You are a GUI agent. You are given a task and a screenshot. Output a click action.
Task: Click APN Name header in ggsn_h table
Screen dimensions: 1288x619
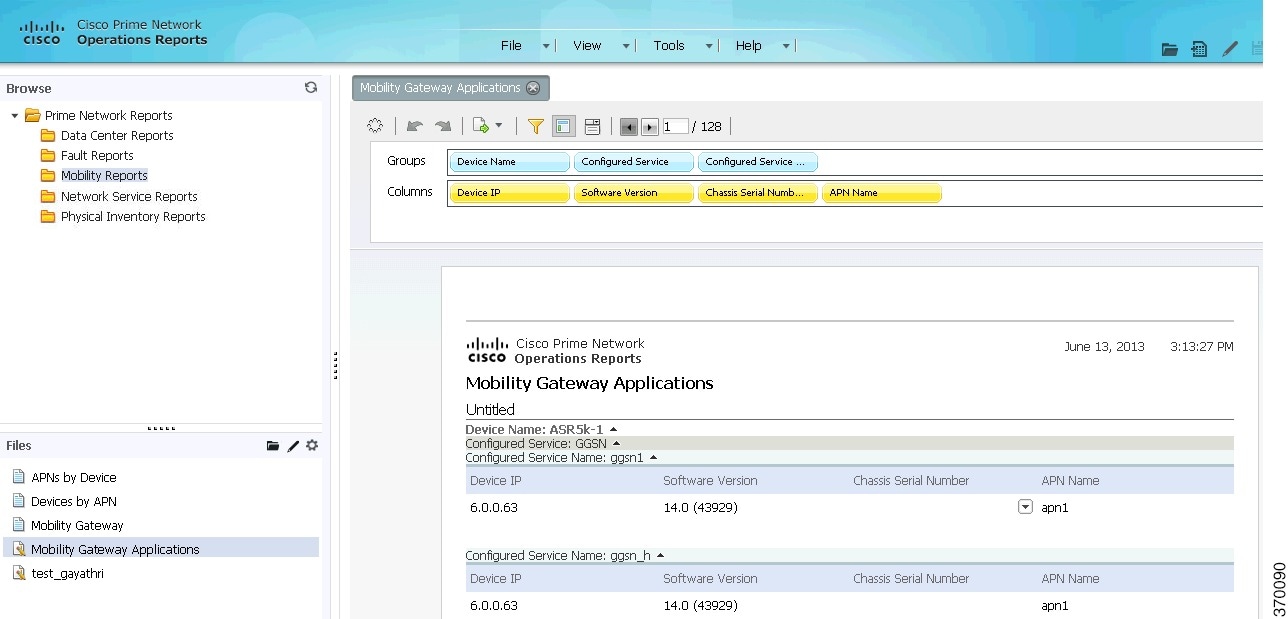[x=1070, y=579]
